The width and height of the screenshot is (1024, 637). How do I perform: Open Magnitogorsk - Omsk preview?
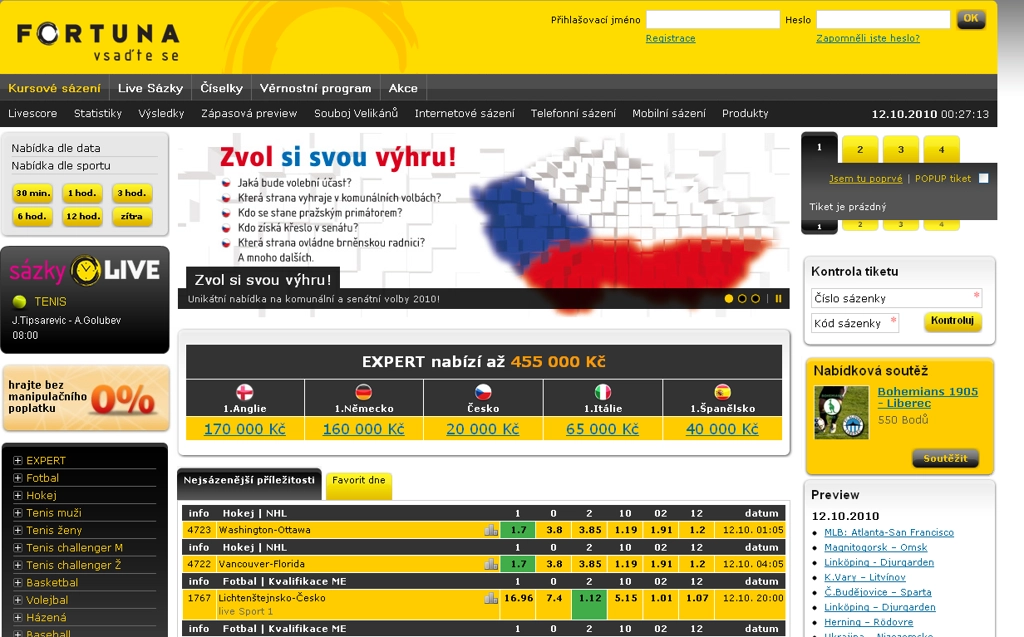[875, 547]
